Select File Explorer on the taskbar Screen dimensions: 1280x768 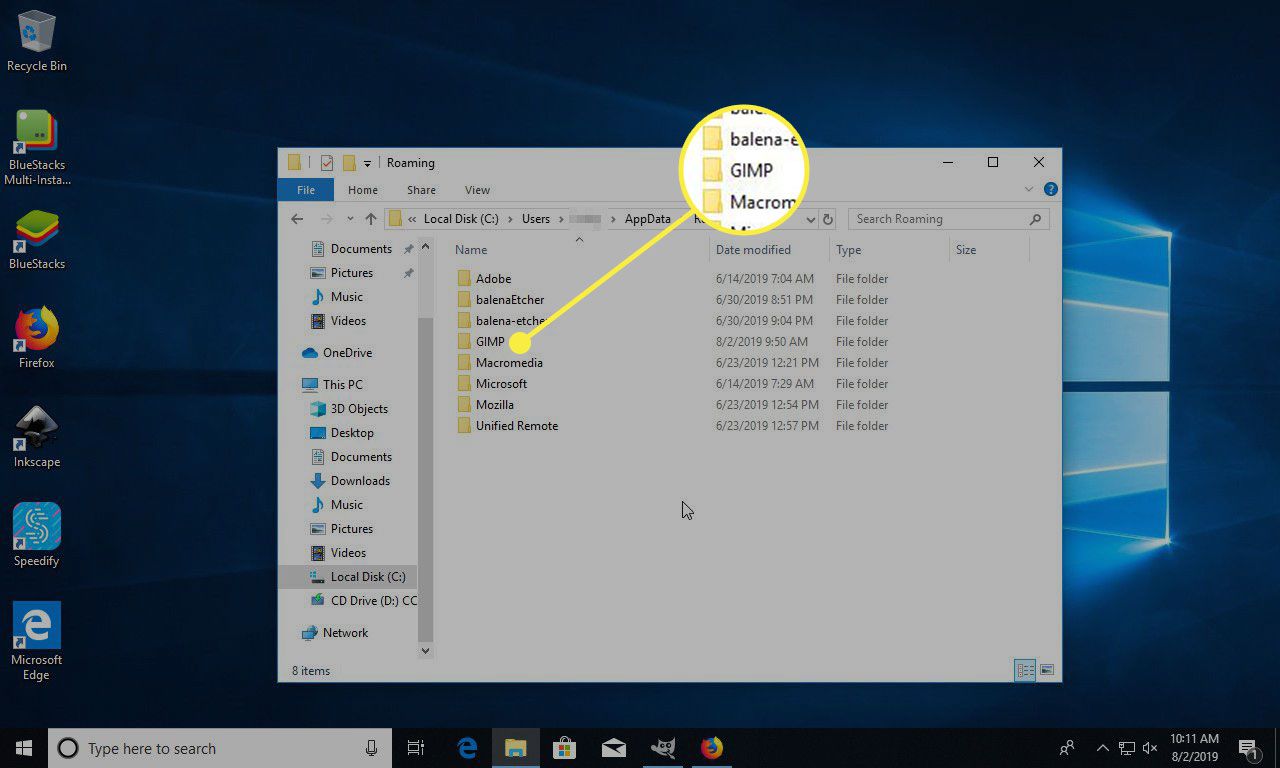[x=515, y=748]
